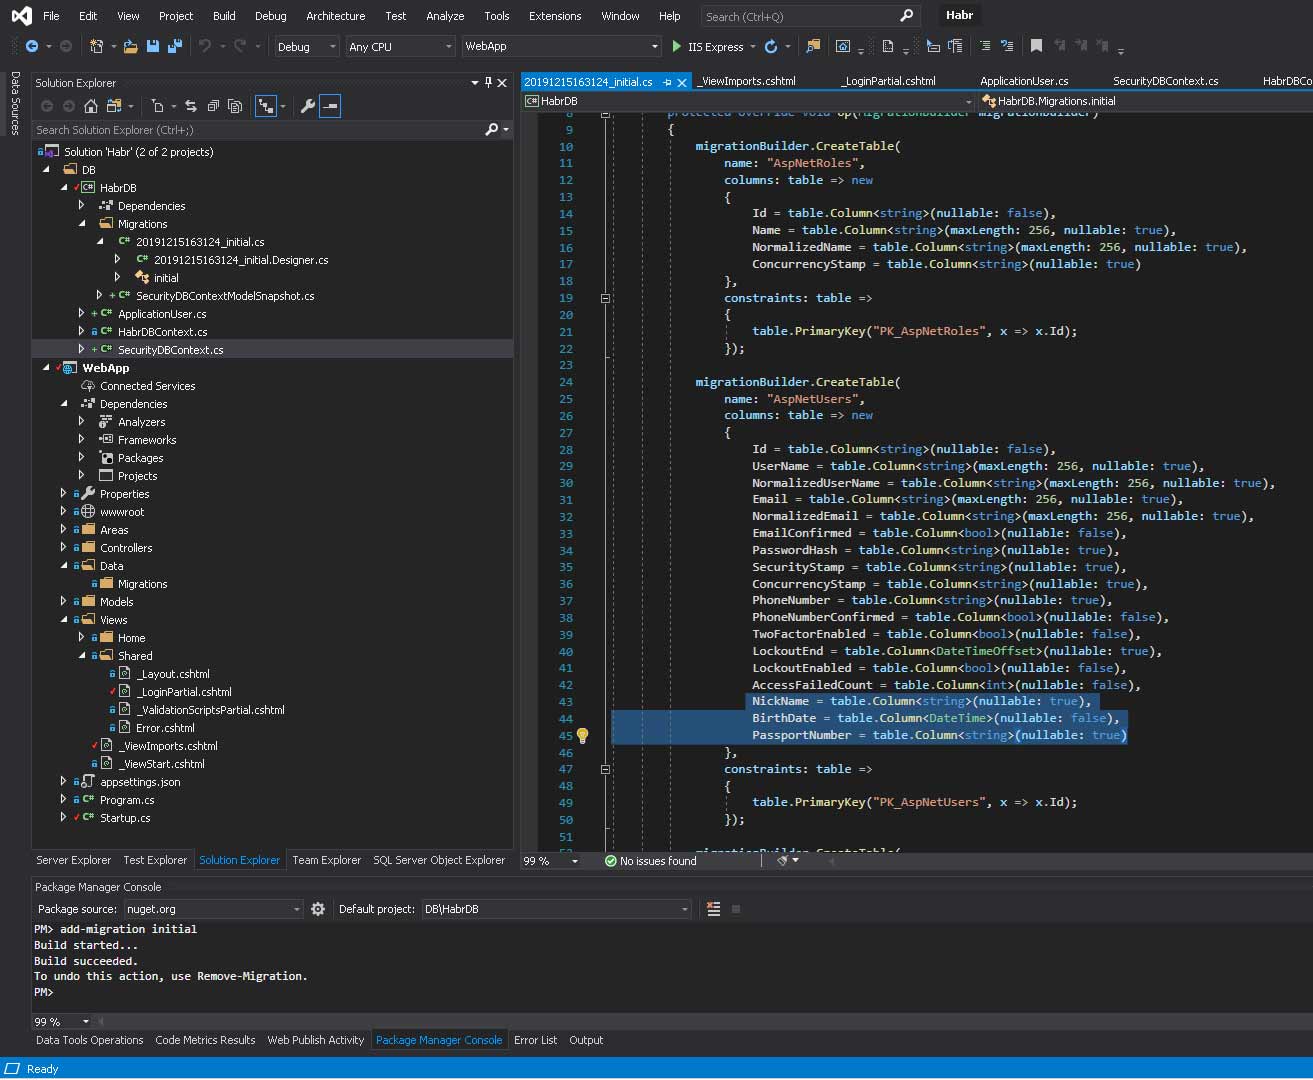Click Clear Console icon in Package Manager
Viewport: 1313px width, 1080px height.
tap(713, 909)
